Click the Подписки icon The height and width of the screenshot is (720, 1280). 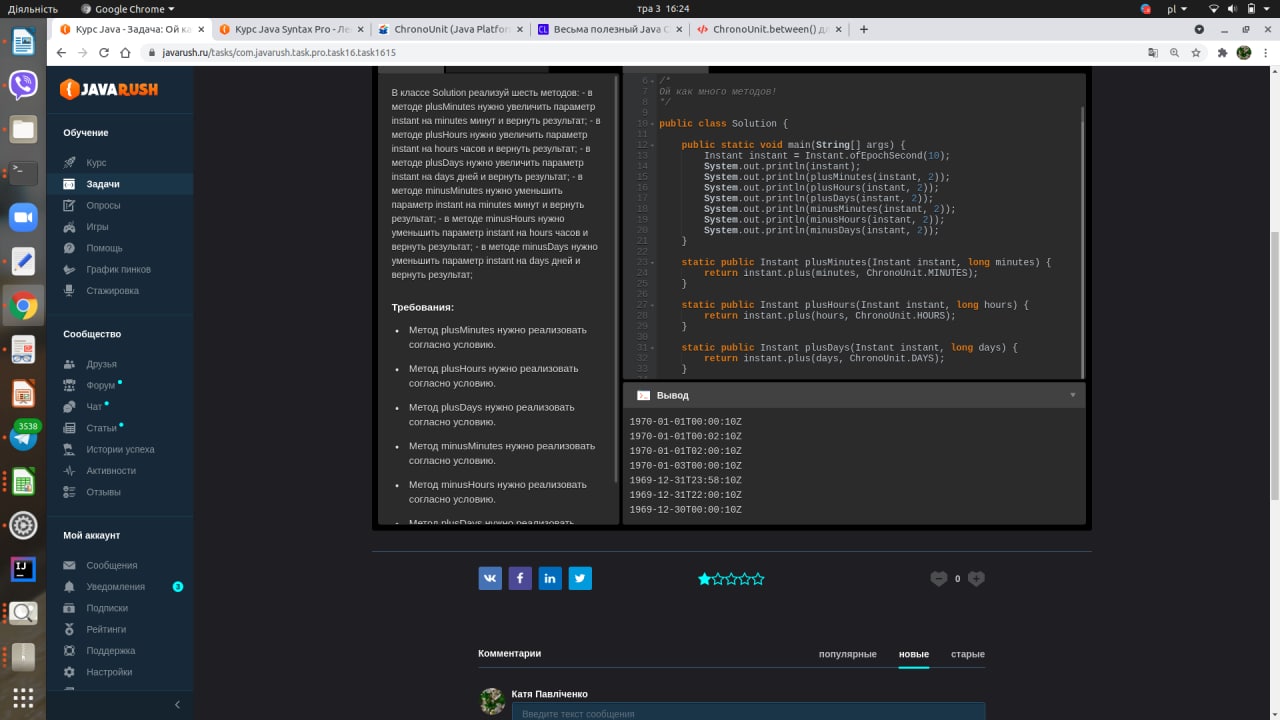69,608
